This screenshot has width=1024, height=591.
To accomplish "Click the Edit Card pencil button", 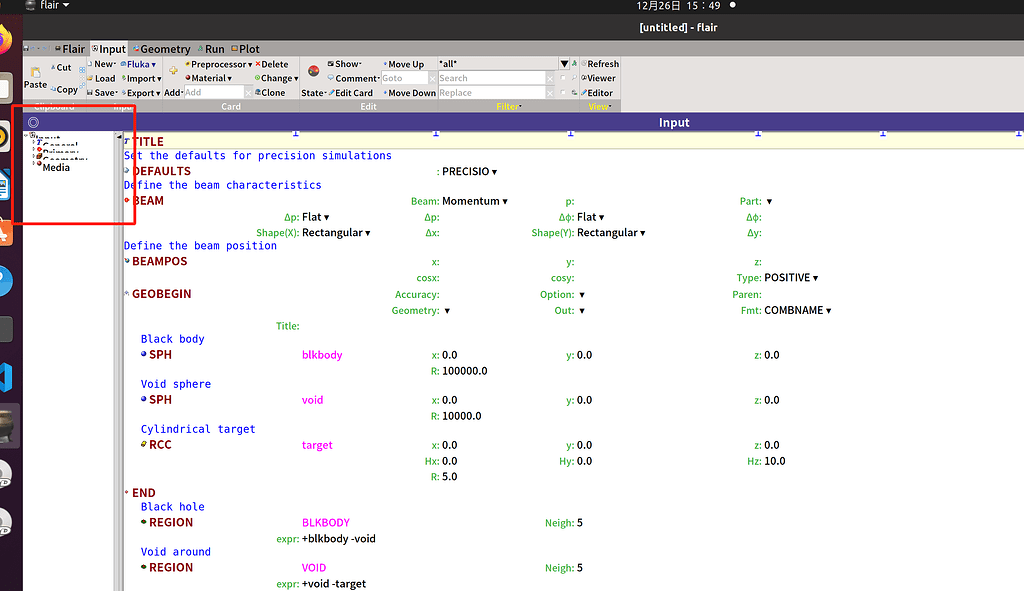I will point(351,93).
